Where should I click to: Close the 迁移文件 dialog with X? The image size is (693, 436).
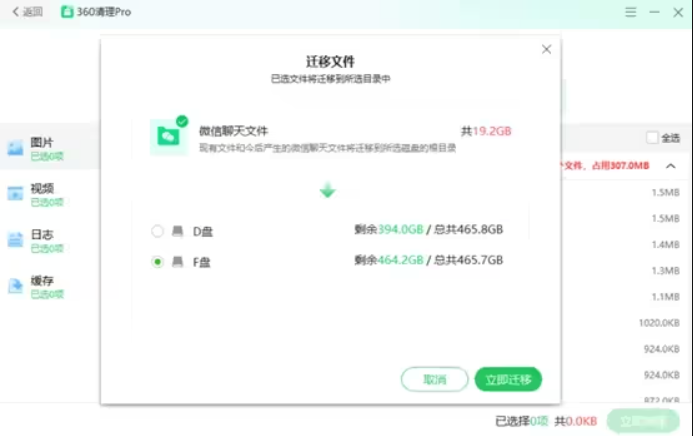[546, 49]
